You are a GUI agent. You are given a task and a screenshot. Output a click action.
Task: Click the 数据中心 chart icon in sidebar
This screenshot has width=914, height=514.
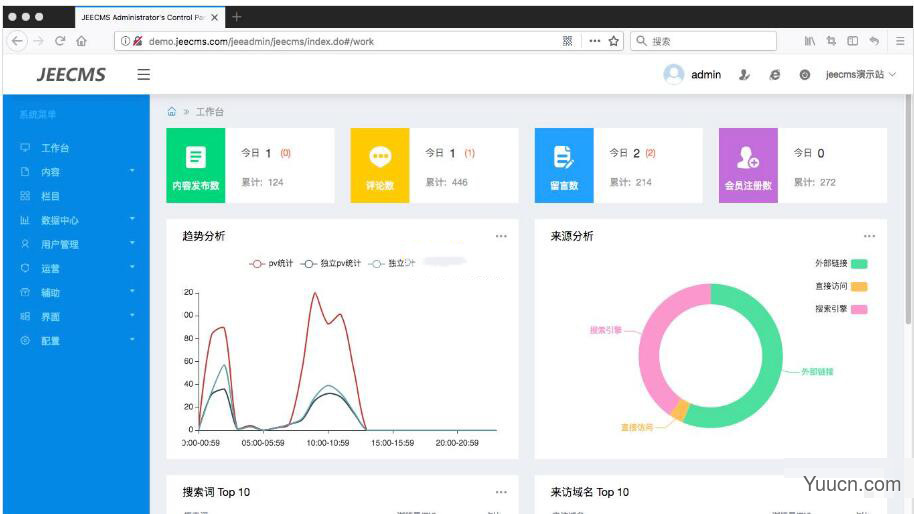(25, 220)
